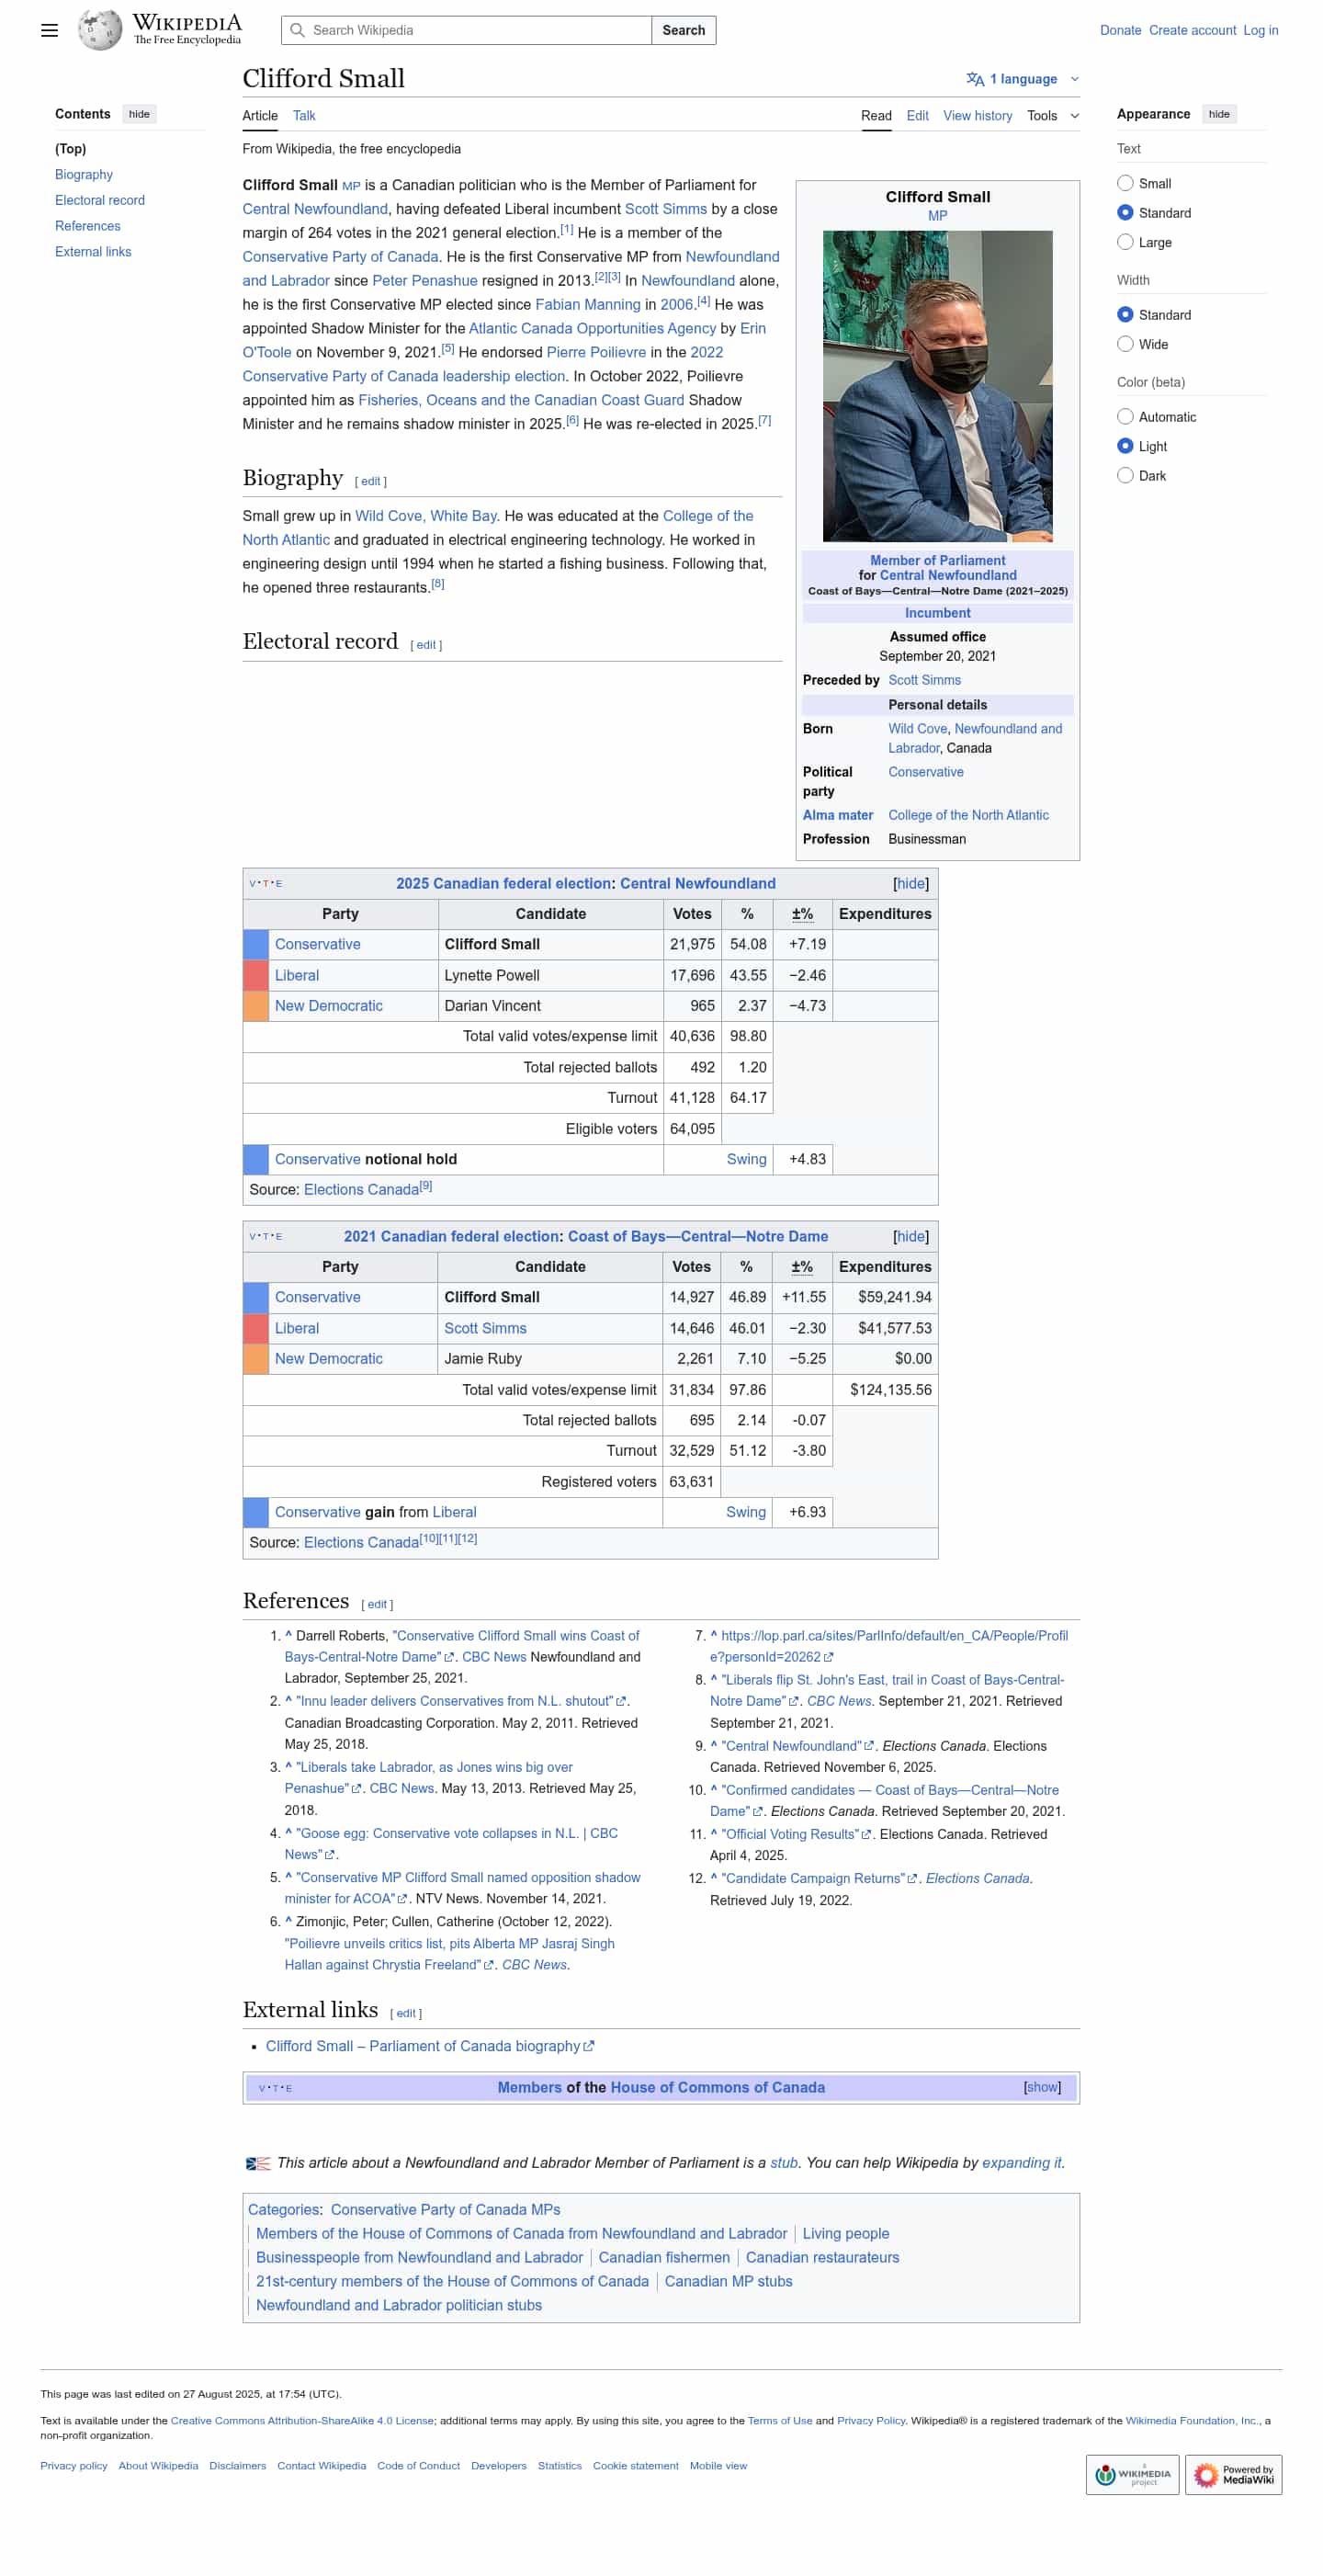The height and width of the screenshot is (2576, 1323).
Task: Click the Wikimedia project badge
Action: point(1132,2474)
